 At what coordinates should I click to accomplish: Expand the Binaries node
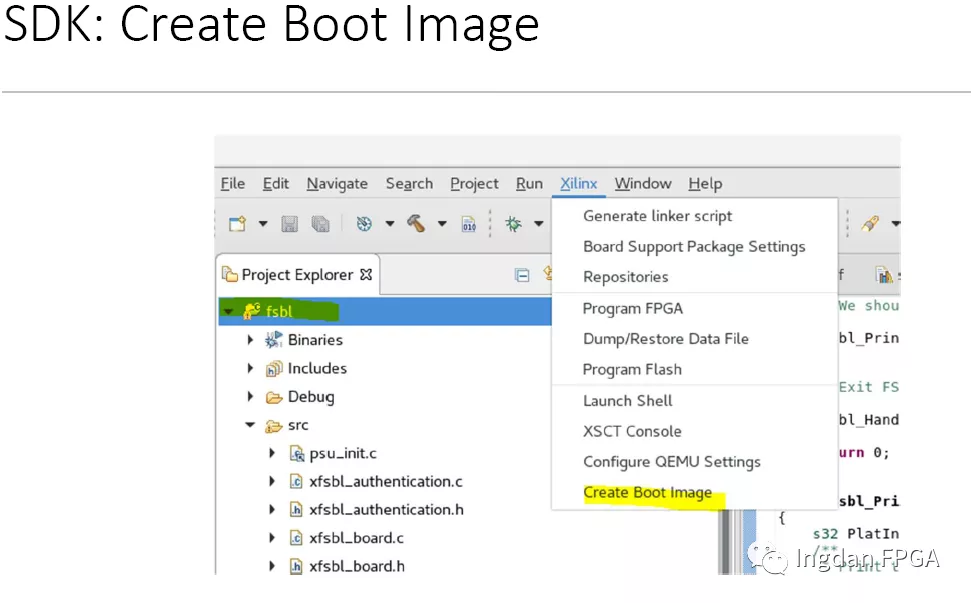click(250, 339)
